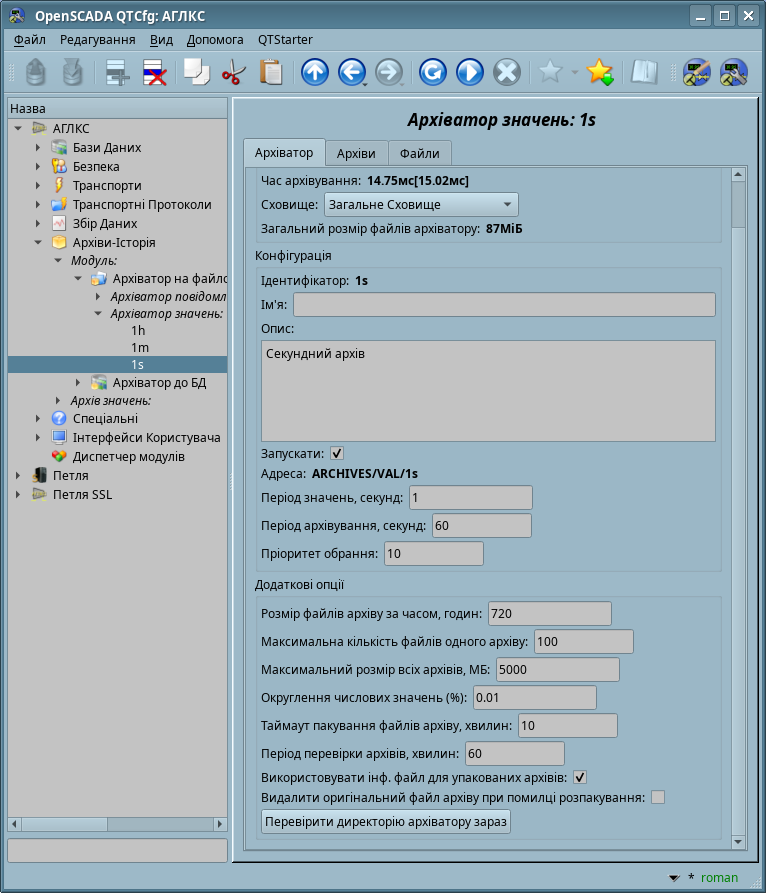The width and height of the screenshot is (766, 893).
Task: Go back with the left arrow icon
Action: pos(351,72)
